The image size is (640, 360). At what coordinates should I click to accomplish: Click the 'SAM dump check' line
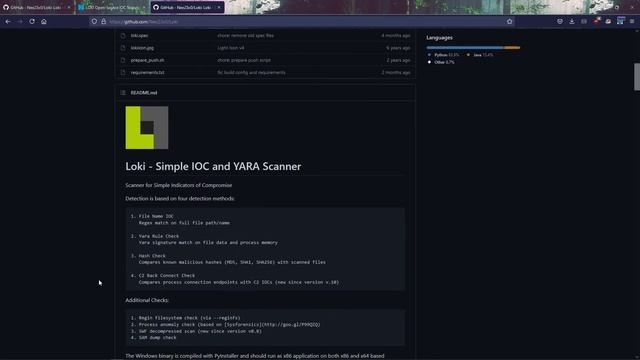(x=153, y=338)
